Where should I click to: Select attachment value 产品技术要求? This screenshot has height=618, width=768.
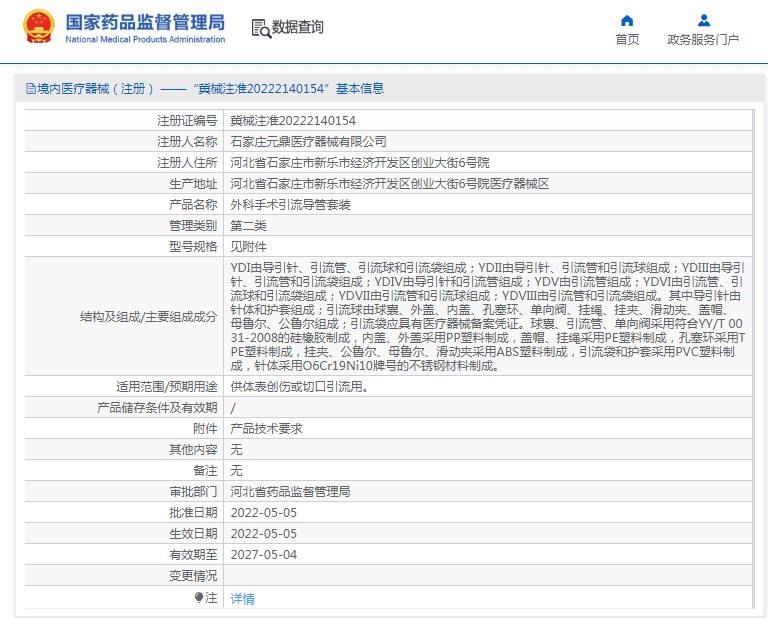pyautogui.click(x=266, y=429)
